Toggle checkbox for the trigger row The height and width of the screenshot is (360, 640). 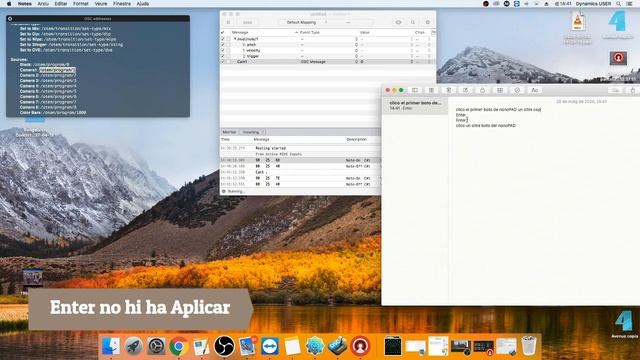[x=223, y=56]
